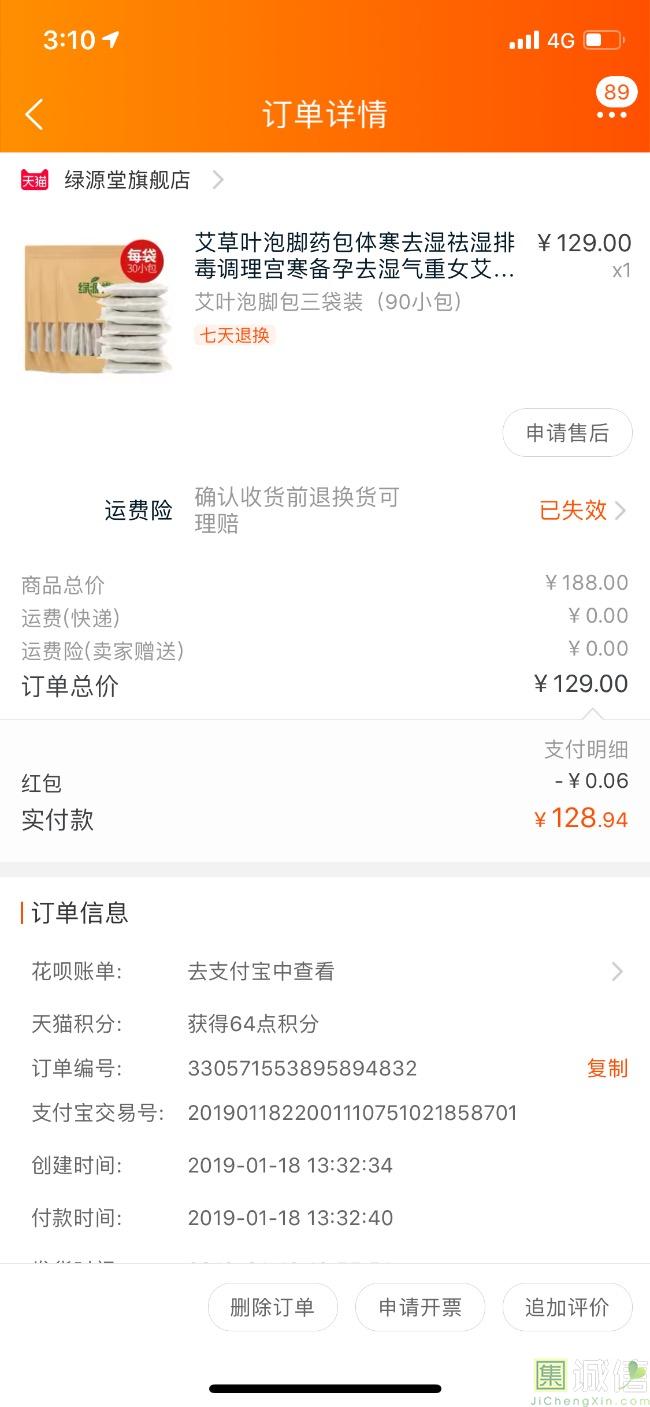Tap the battery status icon
This screenshot has width=650, height=1407.
point(604,41)
